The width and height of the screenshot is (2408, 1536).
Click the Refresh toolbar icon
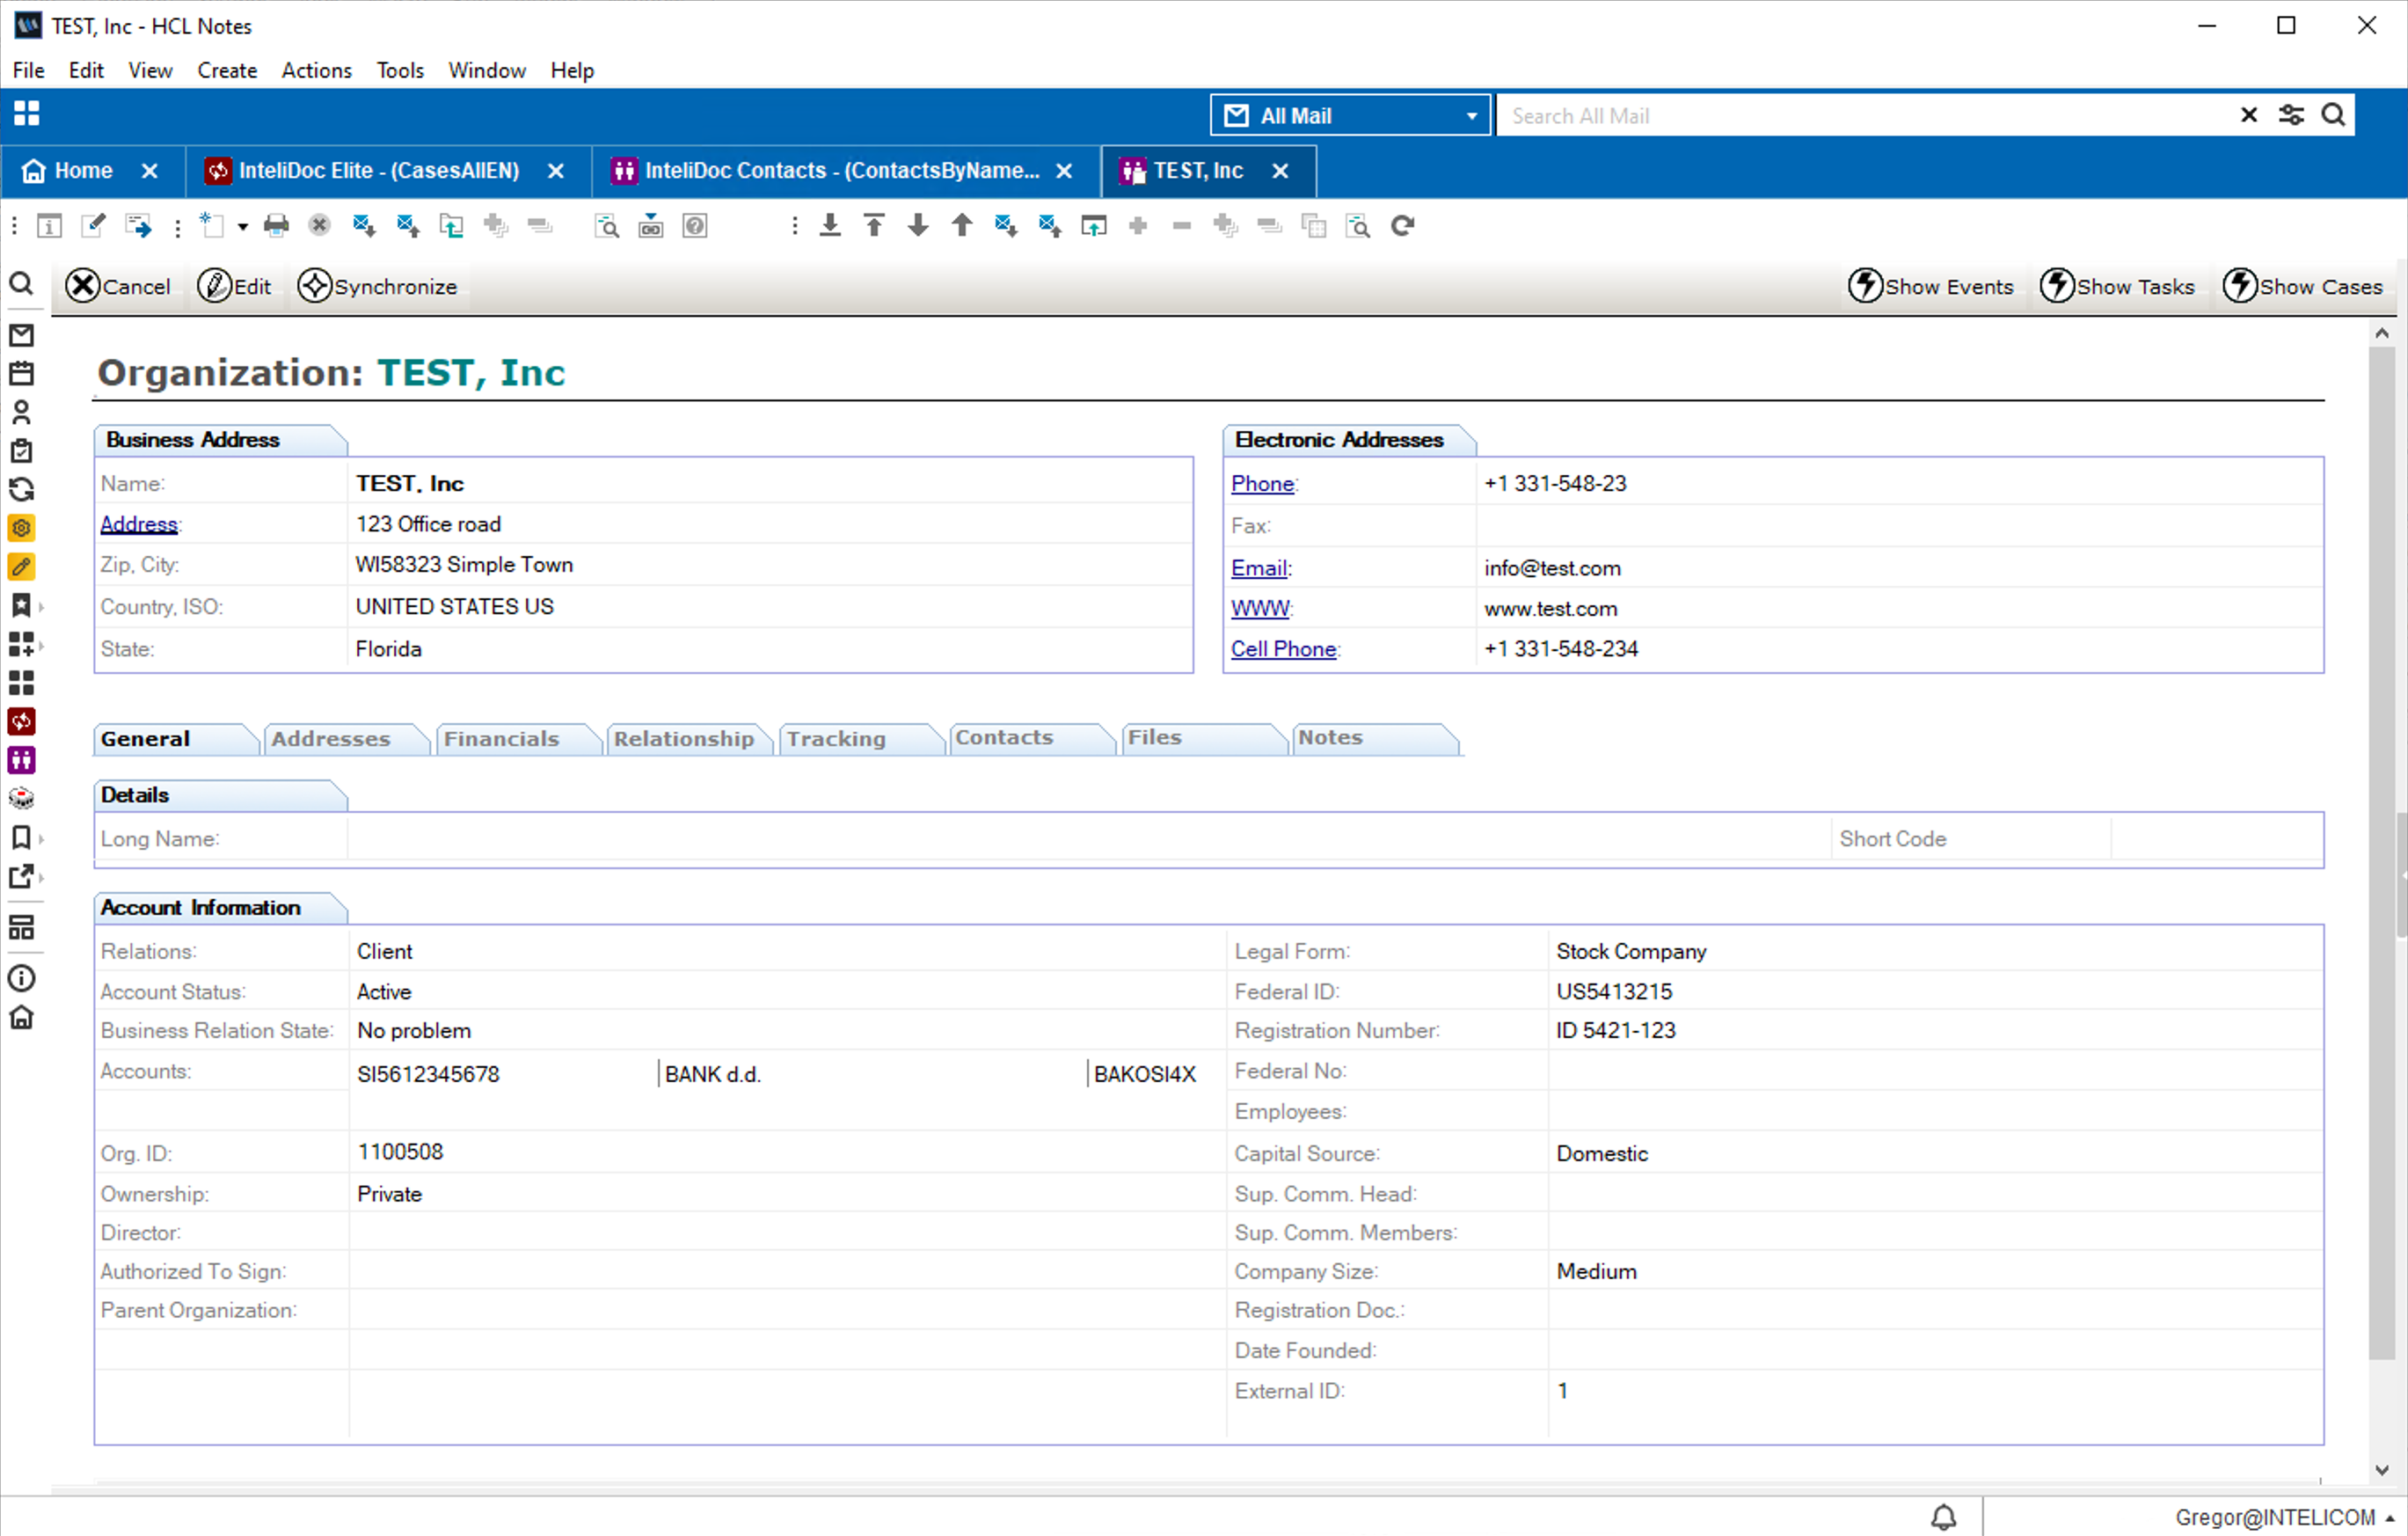[1402, 226]
